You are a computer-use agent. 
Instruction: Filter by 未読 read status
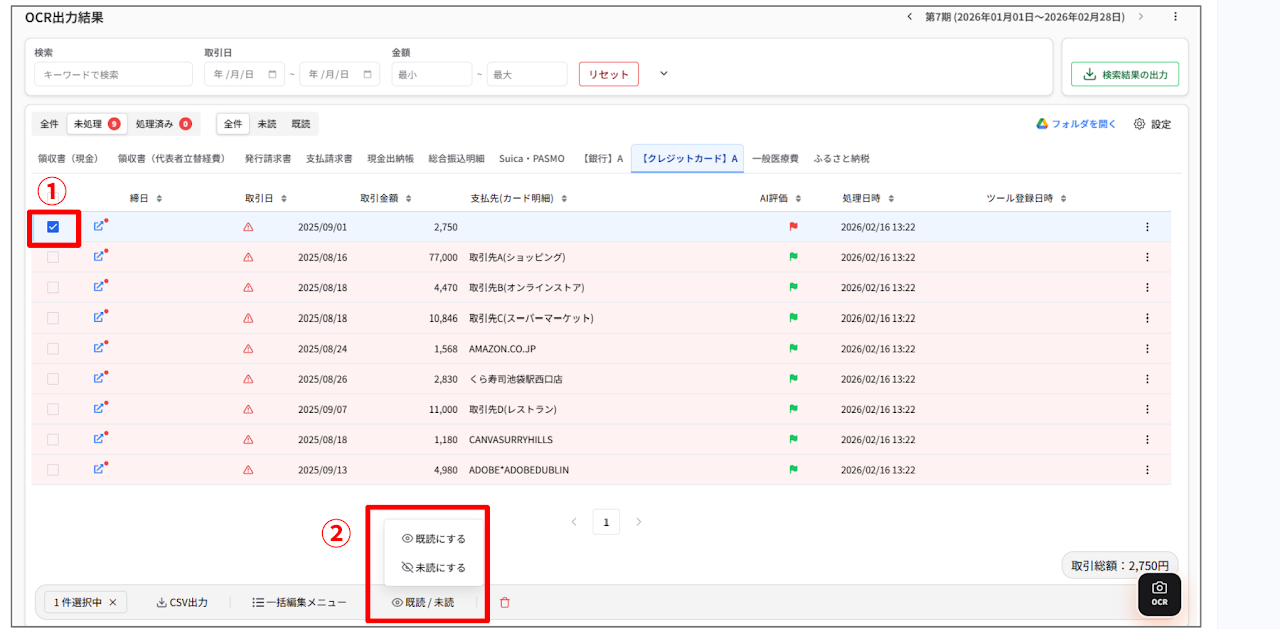(266, 124)
